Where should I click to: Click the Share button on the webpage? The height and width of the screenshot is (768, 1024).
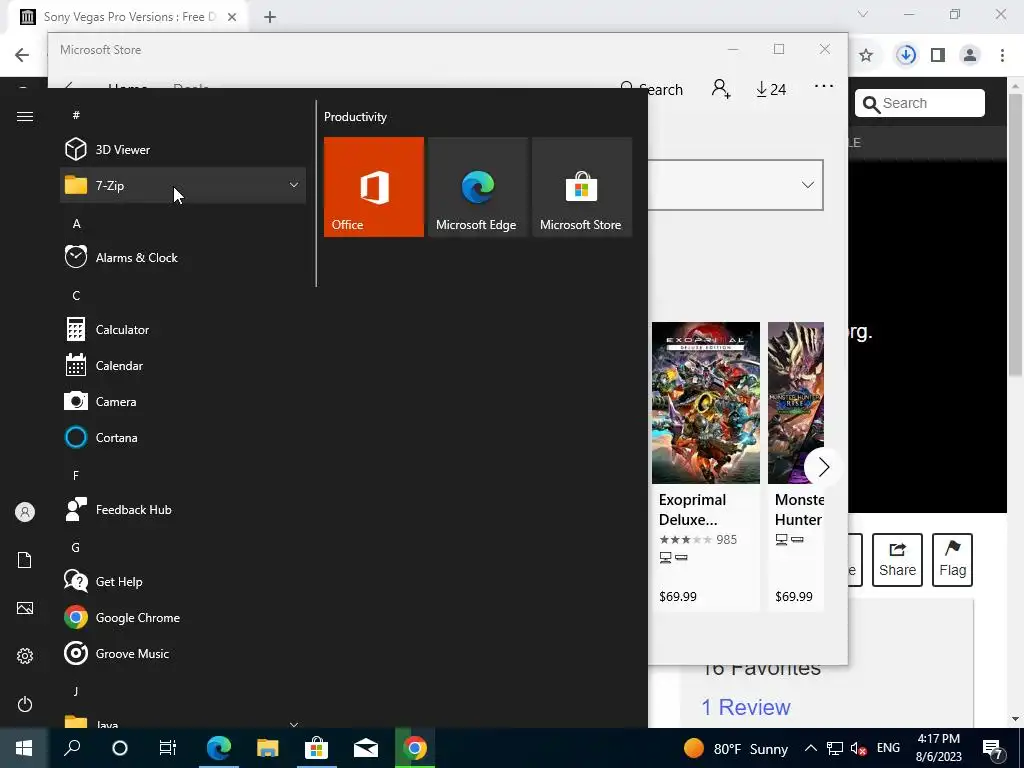(x=897, y=560)
